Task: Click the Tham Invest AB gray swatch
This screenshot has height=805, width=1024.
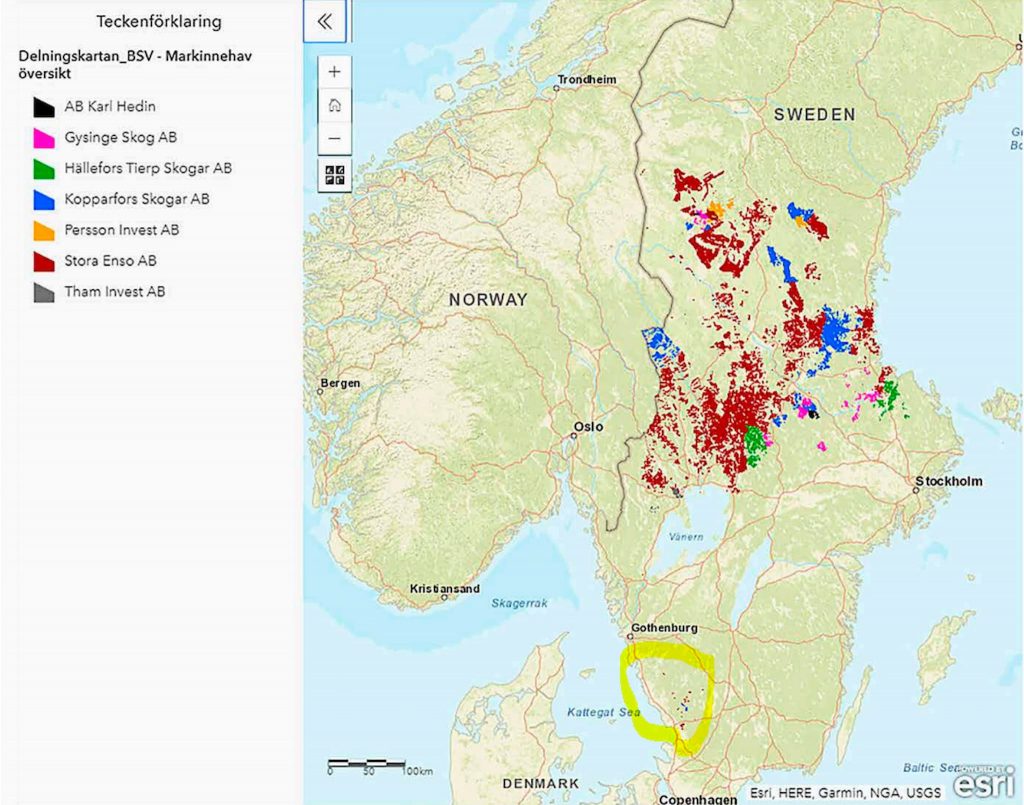Action: pos(44,292)
